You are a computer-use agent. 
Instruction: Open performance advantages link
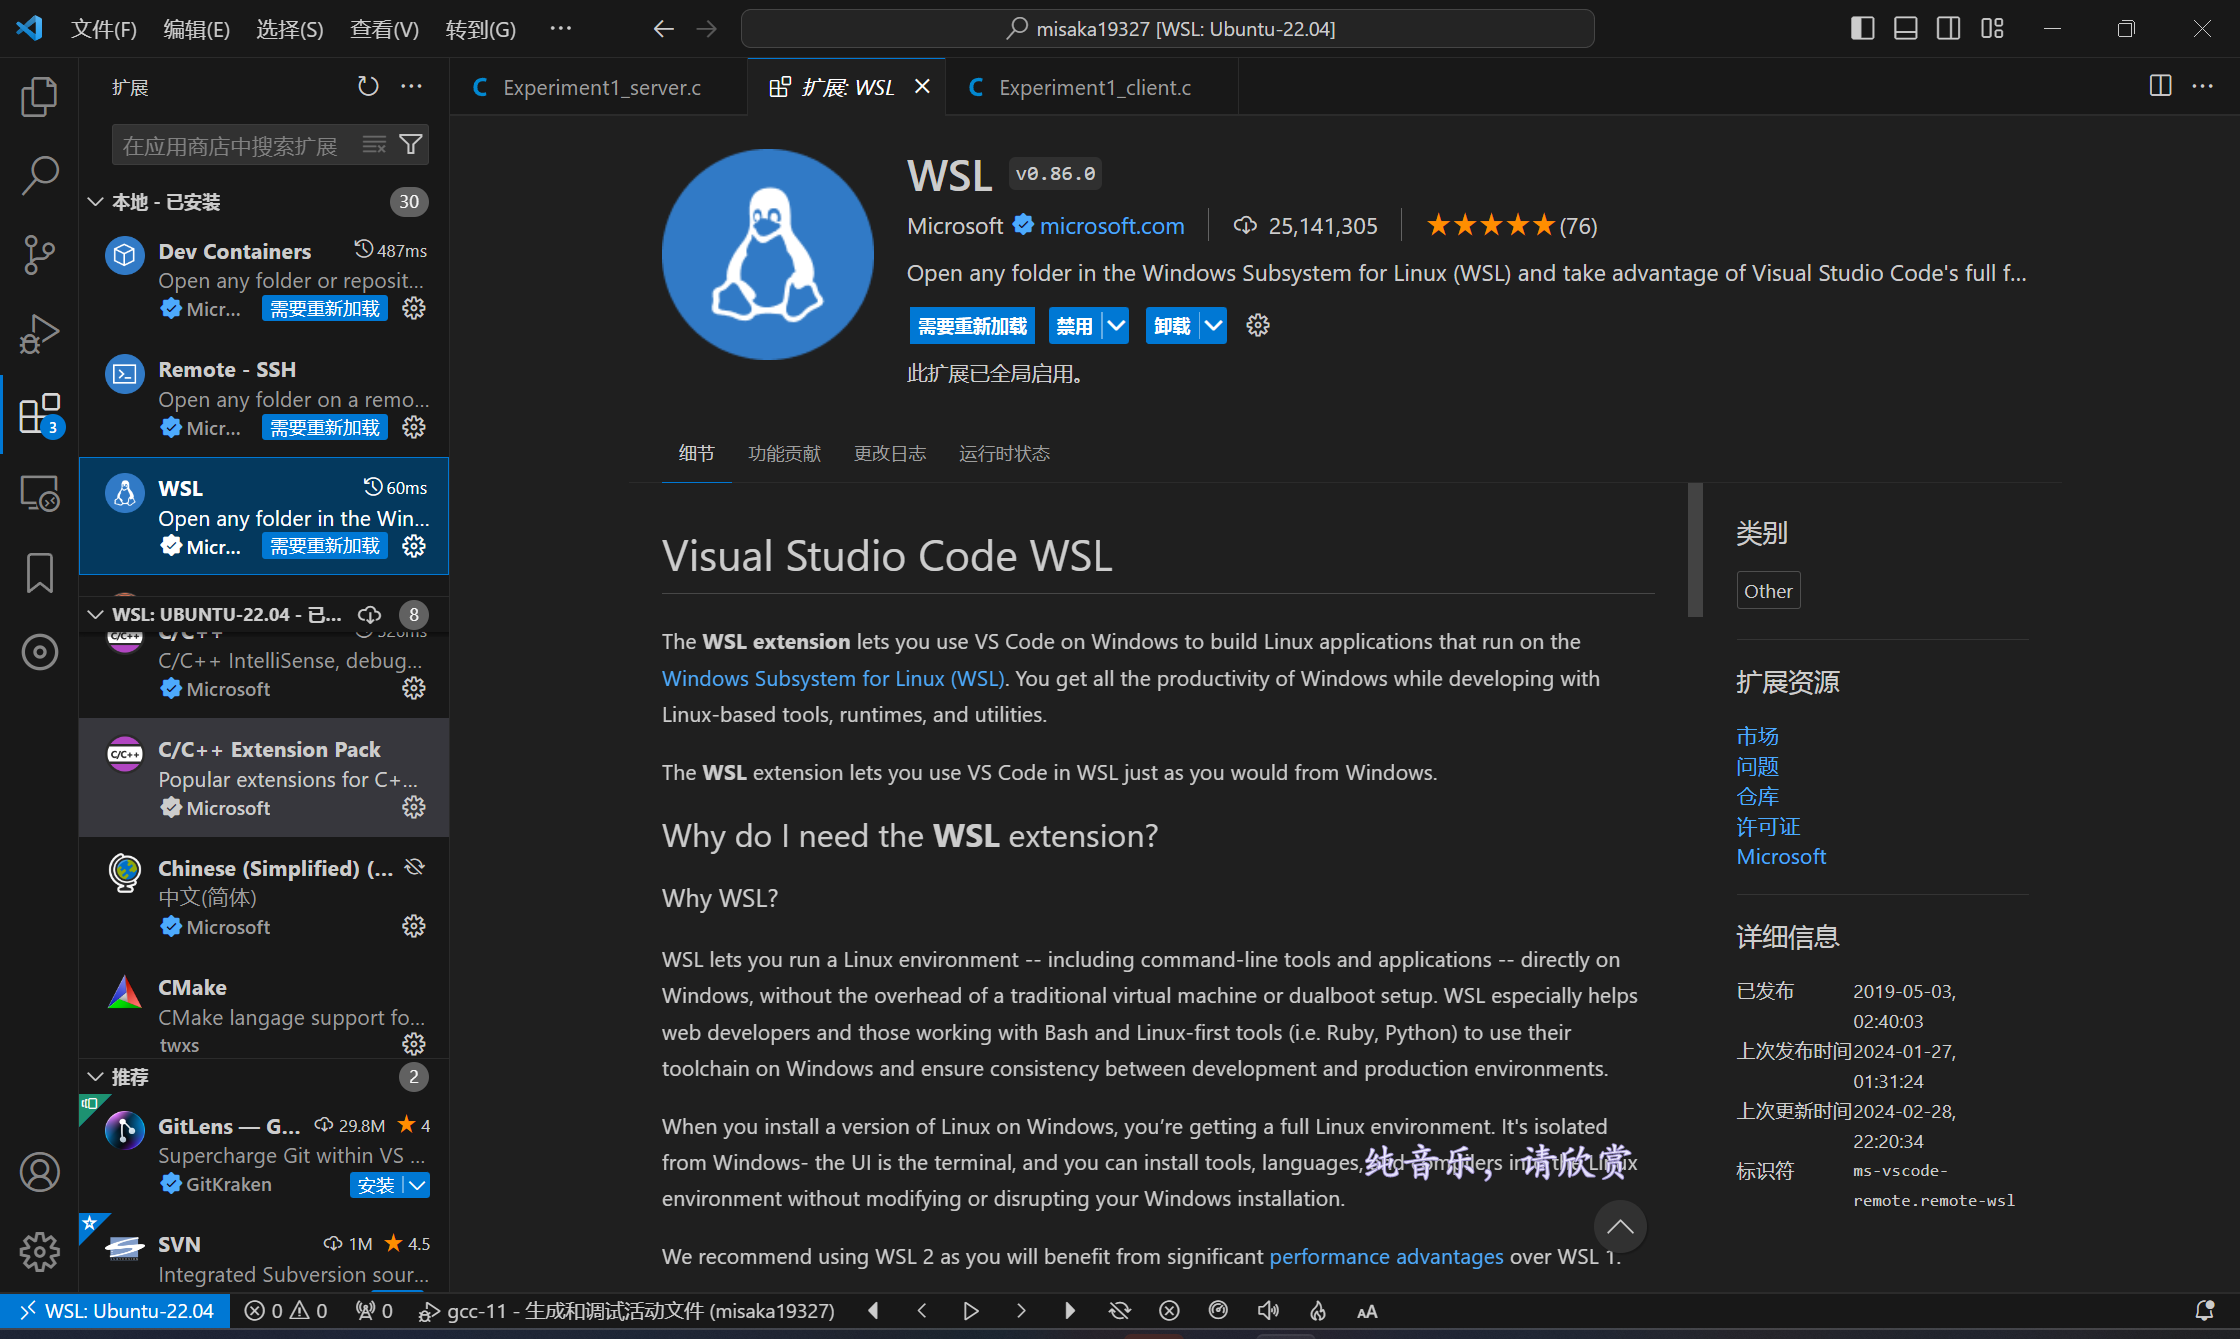coord(1386,1256)
